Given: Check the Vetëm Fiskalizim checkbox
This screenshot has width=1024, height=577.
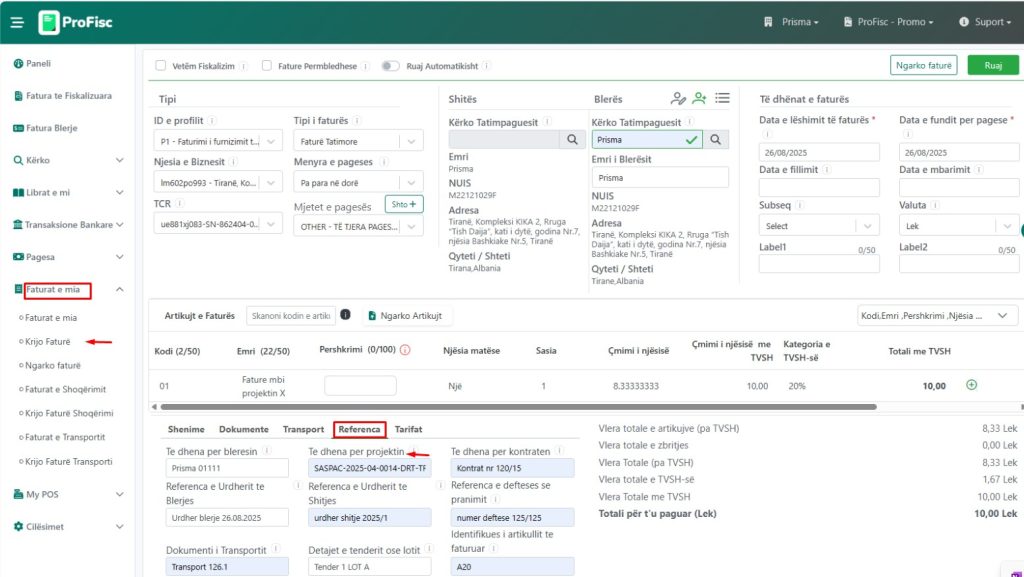Looking at the screenshot, I should tap(161, 65).
